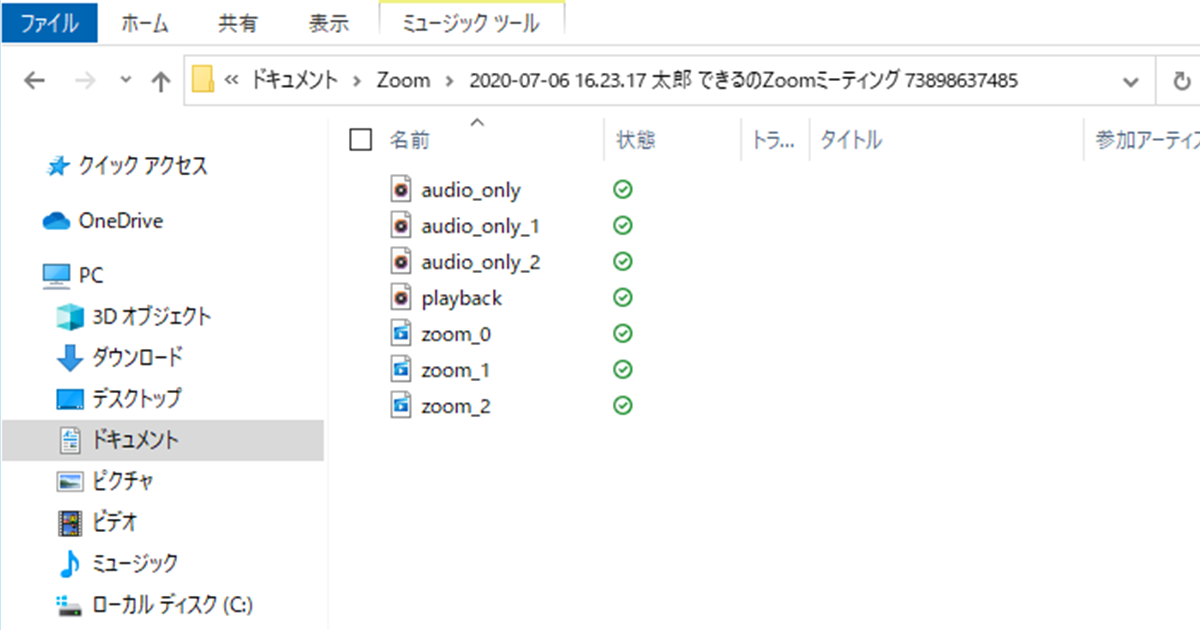
Task: Click the sync status icon for playback
Action: [x=623, y=298]
